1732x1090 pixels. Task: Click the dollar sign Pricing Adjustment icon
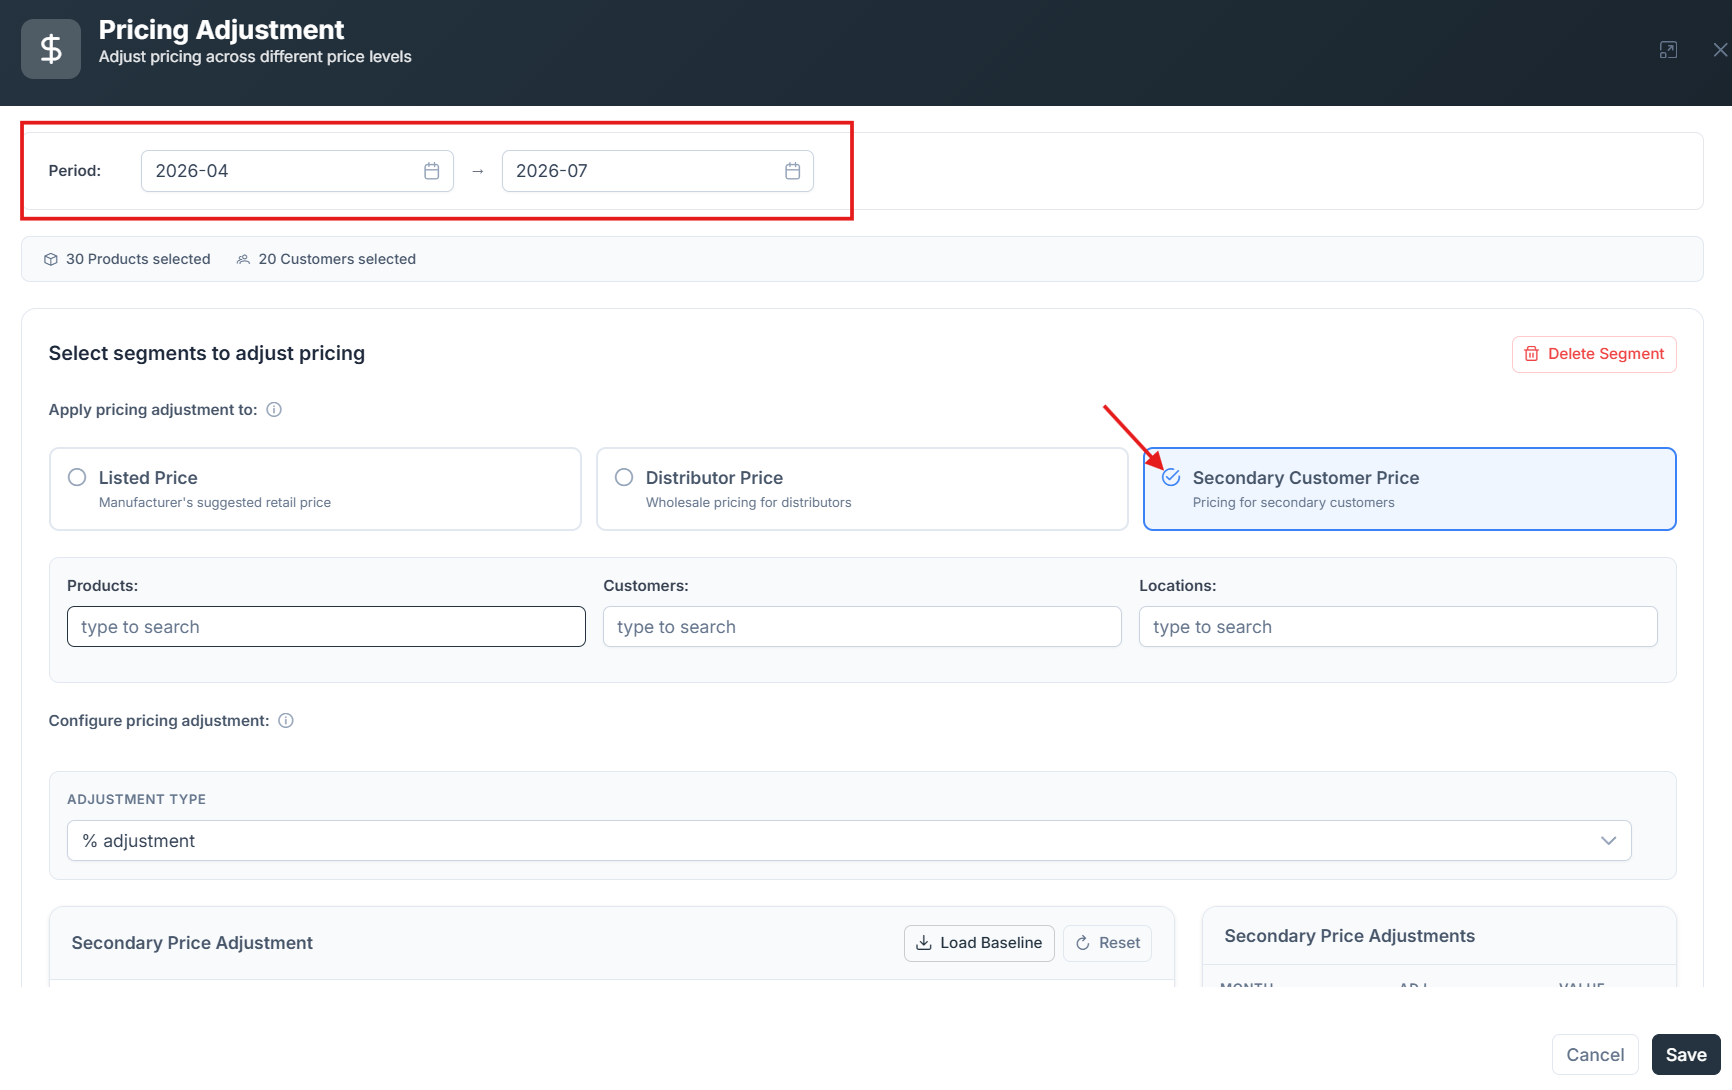[x=51, y=49]
